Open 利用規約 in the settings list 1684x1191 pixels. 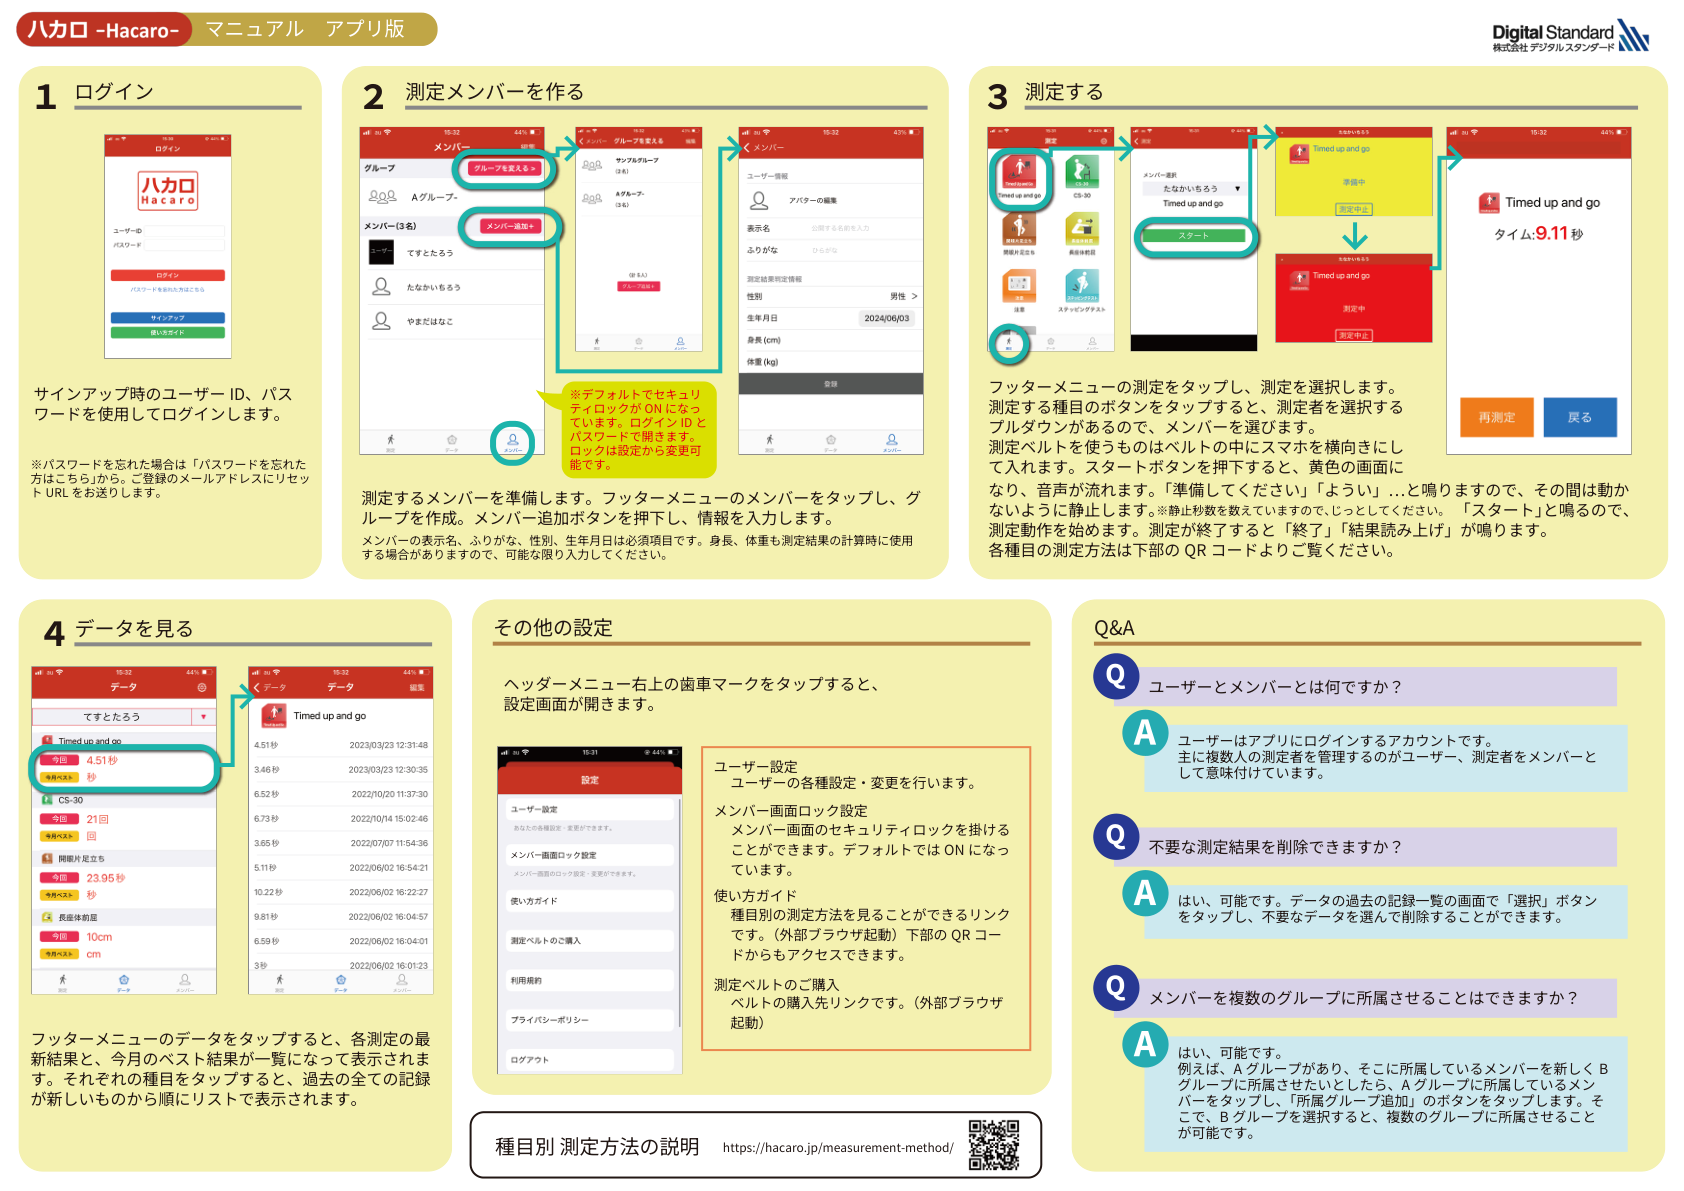(590, 981)
